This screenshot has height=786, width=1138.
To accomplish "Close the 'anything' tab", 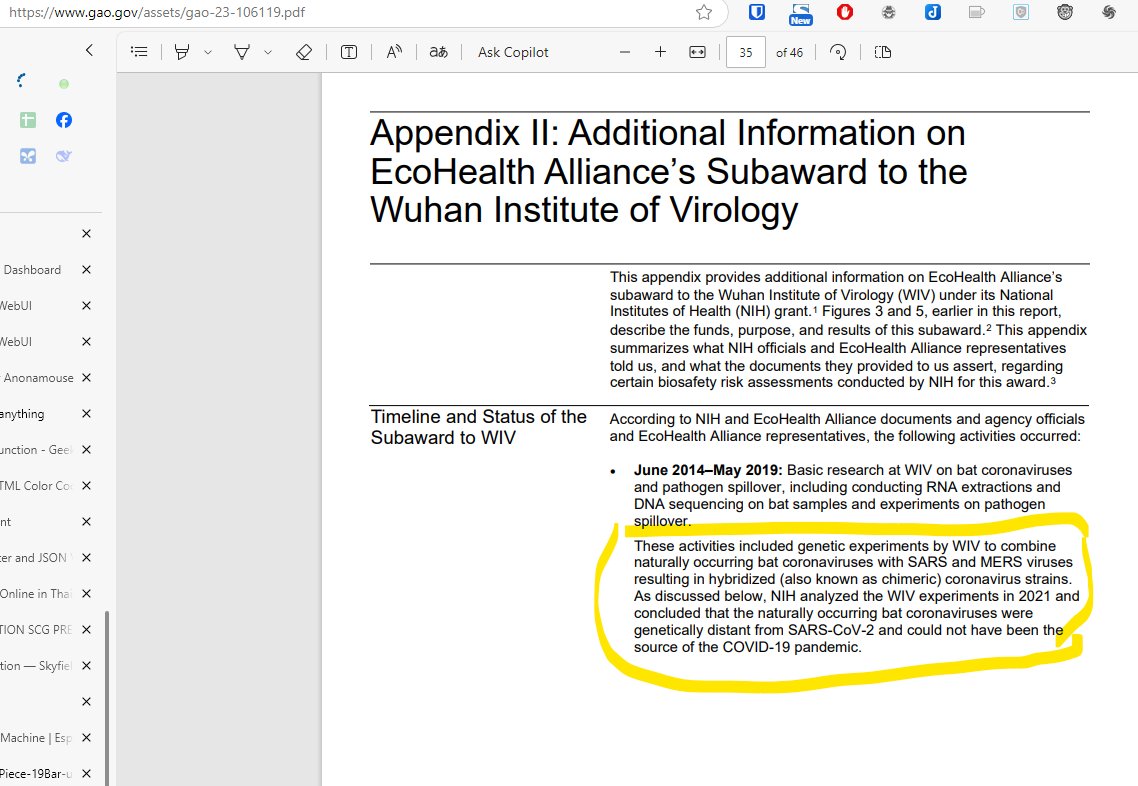I will 86,414.
